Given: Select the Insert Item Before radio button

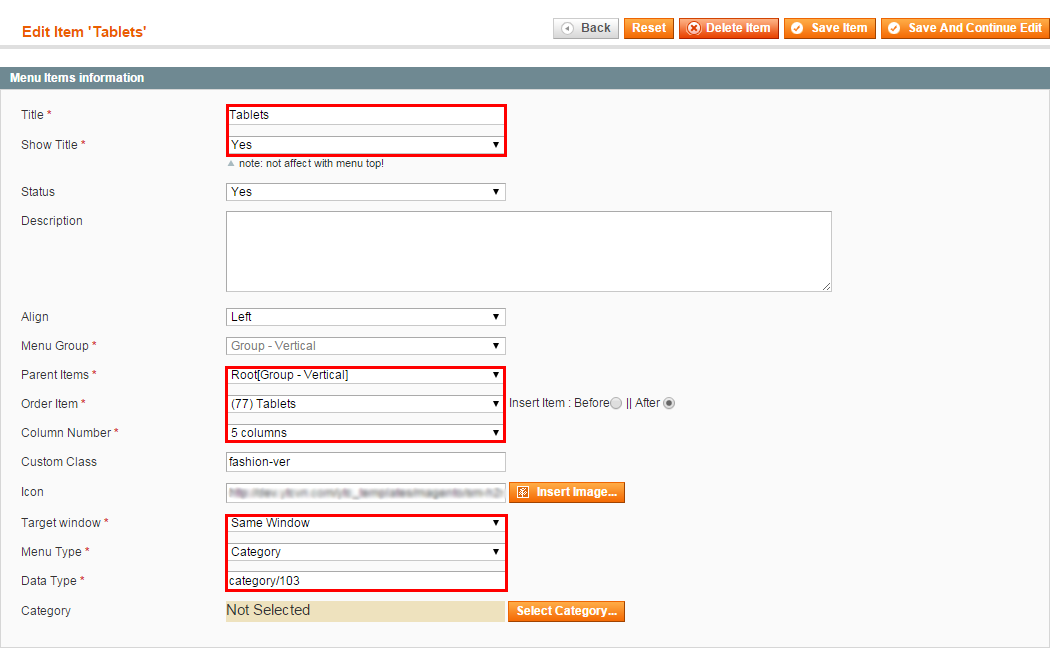Looking at the screenshot, I should [616, 403].
